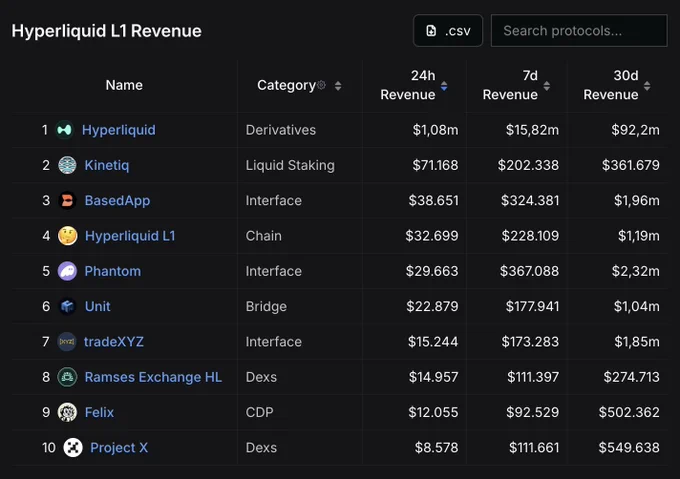This screenshot has width=680, height=479.
Task: Click the Hyperliquid L1 emoji icon
Action: tap(68, 236)
